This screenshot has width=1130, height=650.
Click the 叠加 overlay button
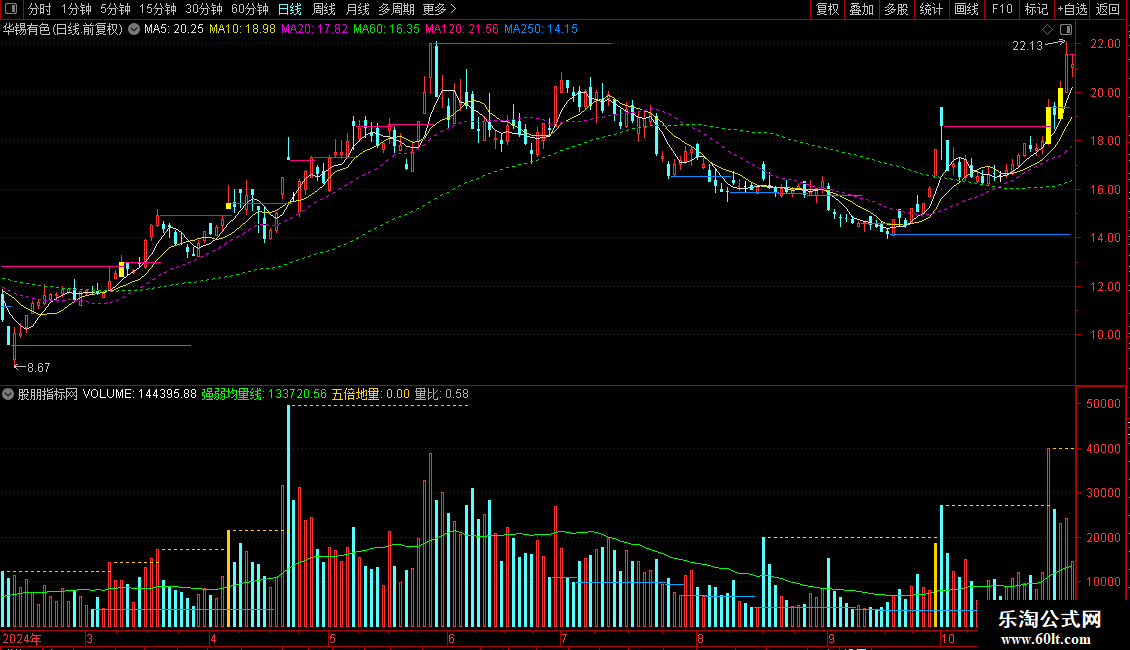click(x=862, y=9)
